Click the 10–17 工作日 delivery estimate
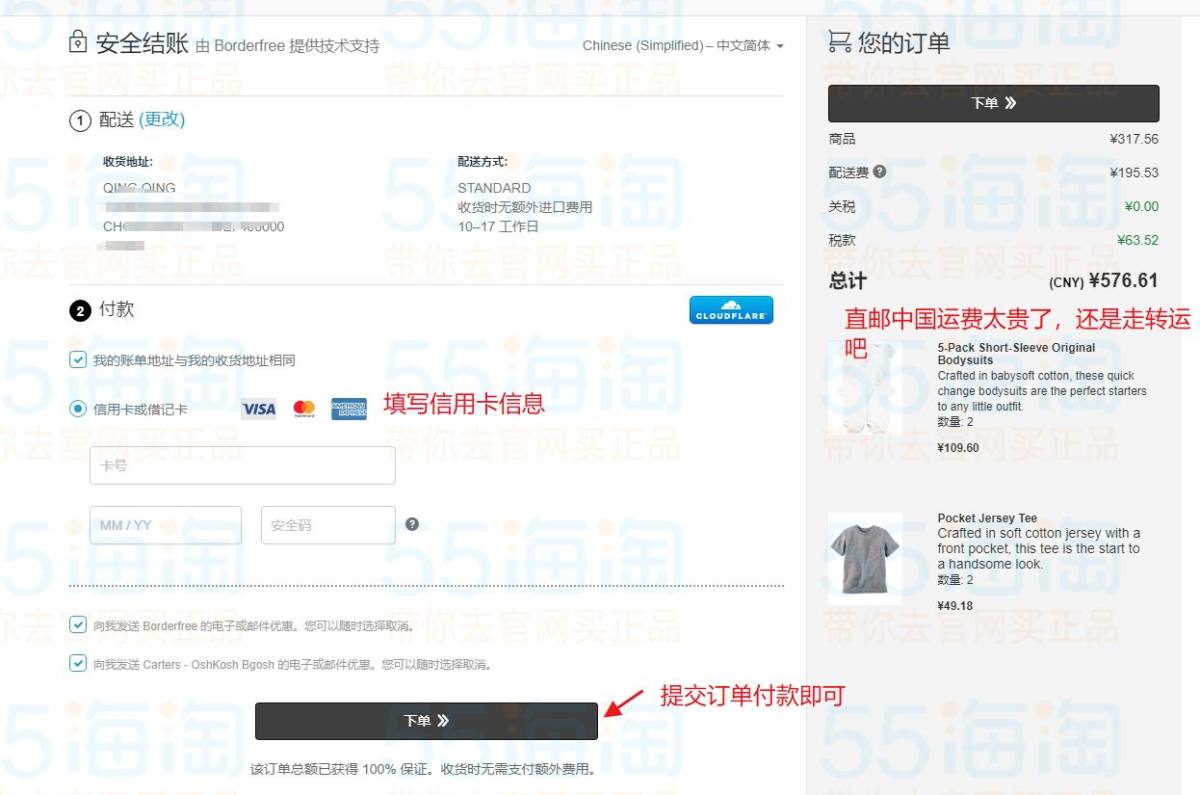This screenshot has height=795, width=1200. 498,227
